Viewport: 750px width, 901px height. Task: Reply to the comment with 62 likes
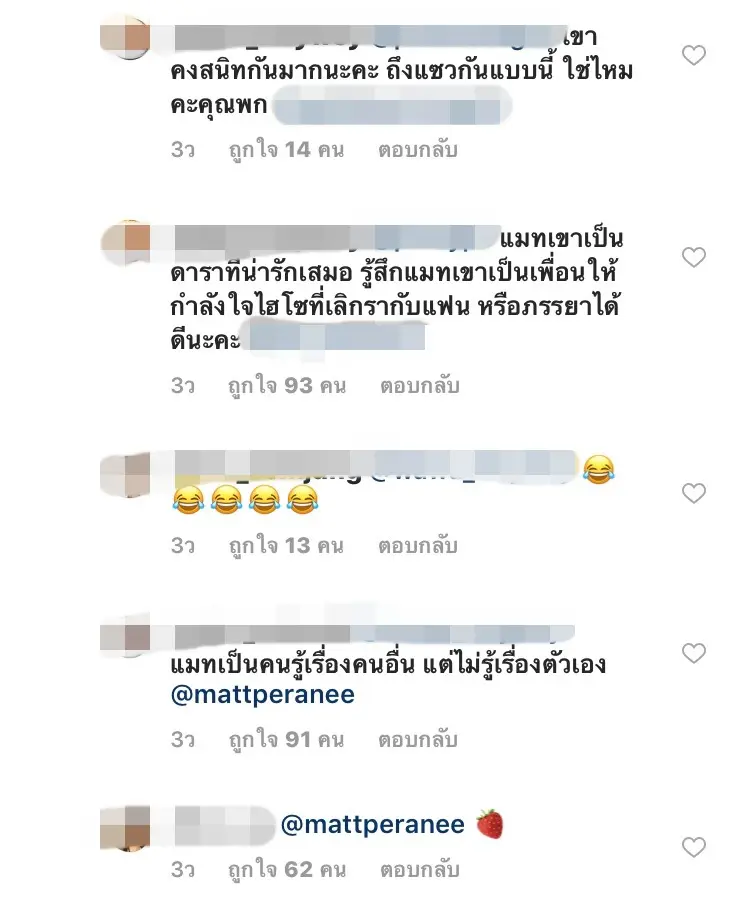[x=420, y=869]
